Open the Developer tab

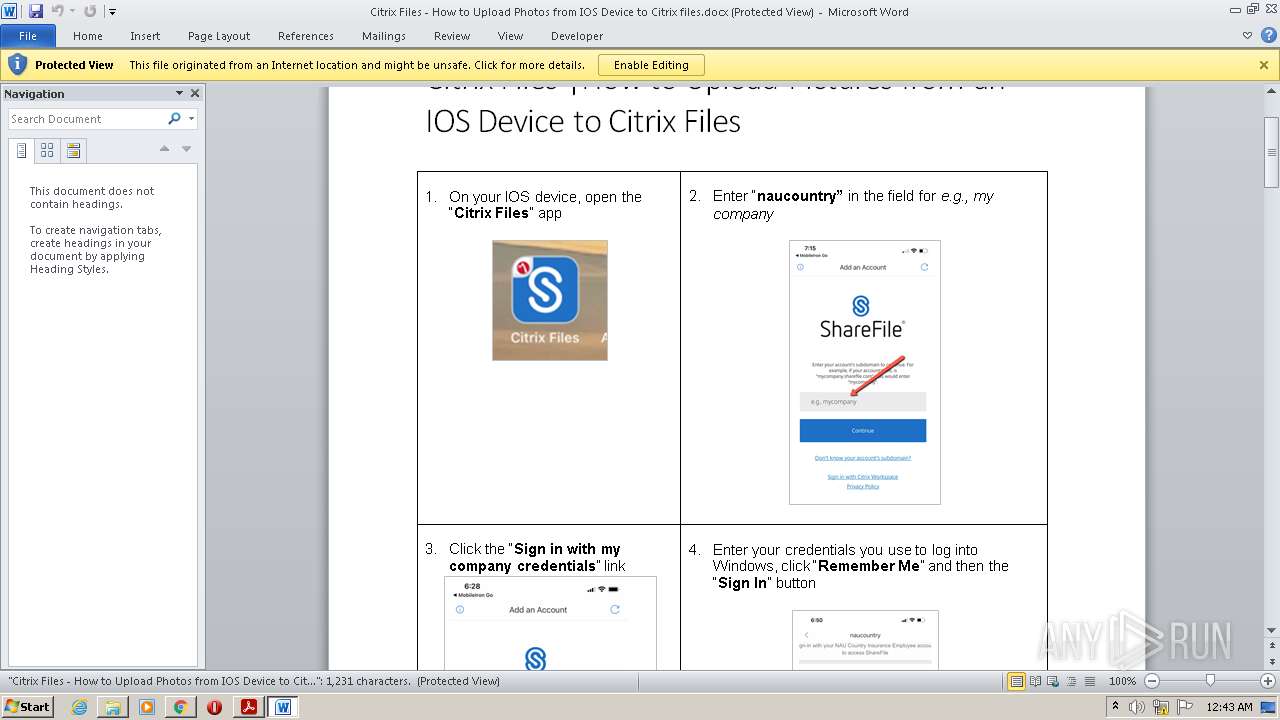click(x=577, y=36)
